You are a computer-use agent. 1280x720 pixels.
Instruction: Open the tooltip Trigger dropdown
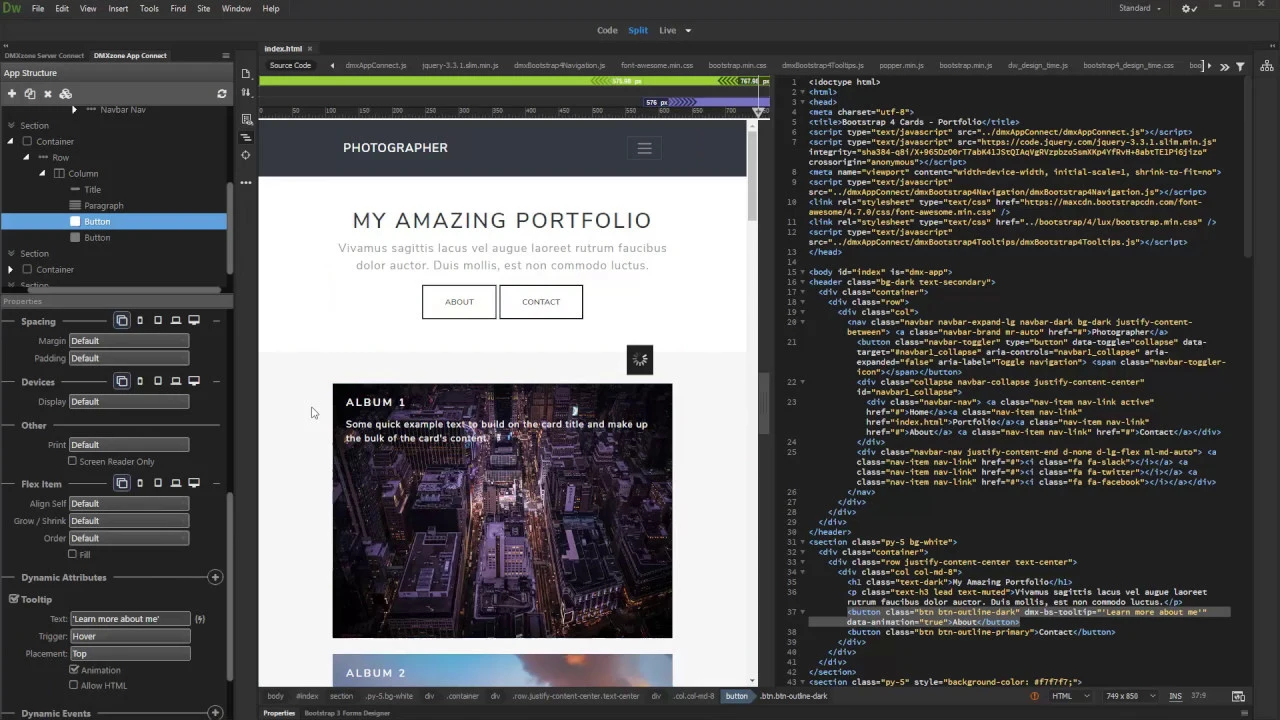click(x=130, y=636)
